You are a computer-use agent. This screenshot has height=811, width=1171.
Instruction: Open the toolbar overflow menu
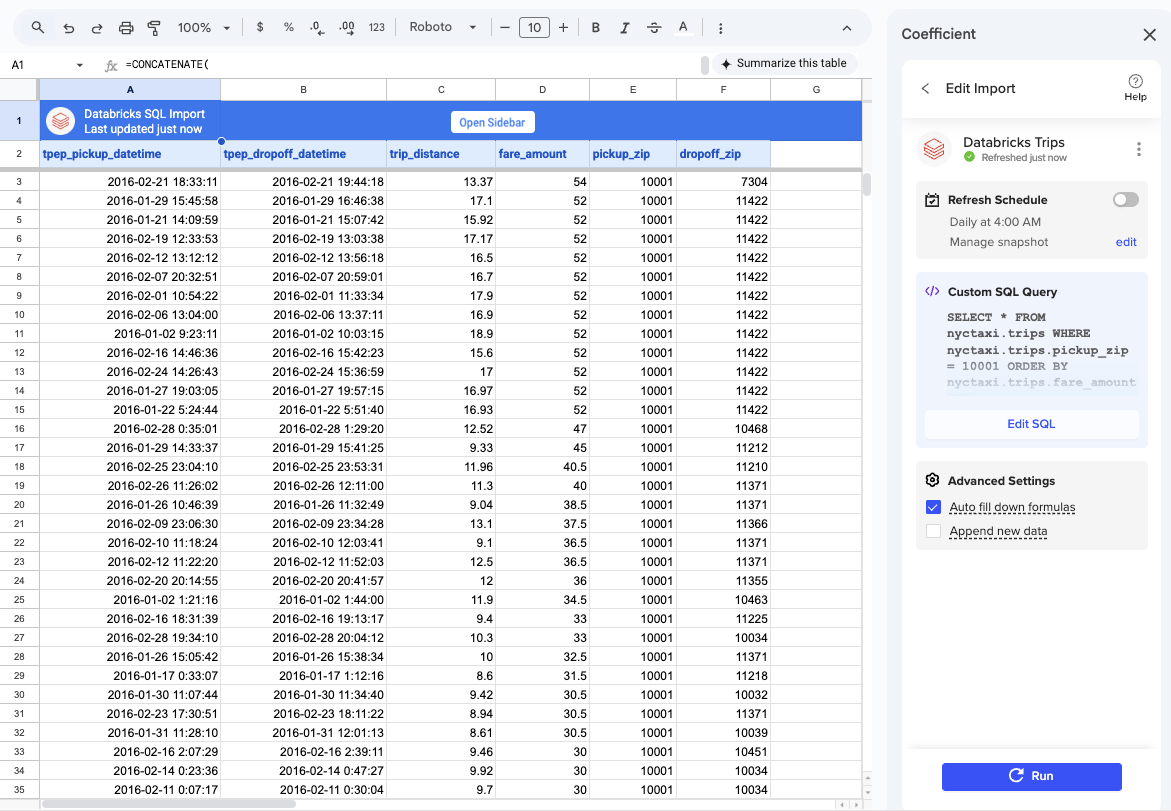click(x=720, y=27)
